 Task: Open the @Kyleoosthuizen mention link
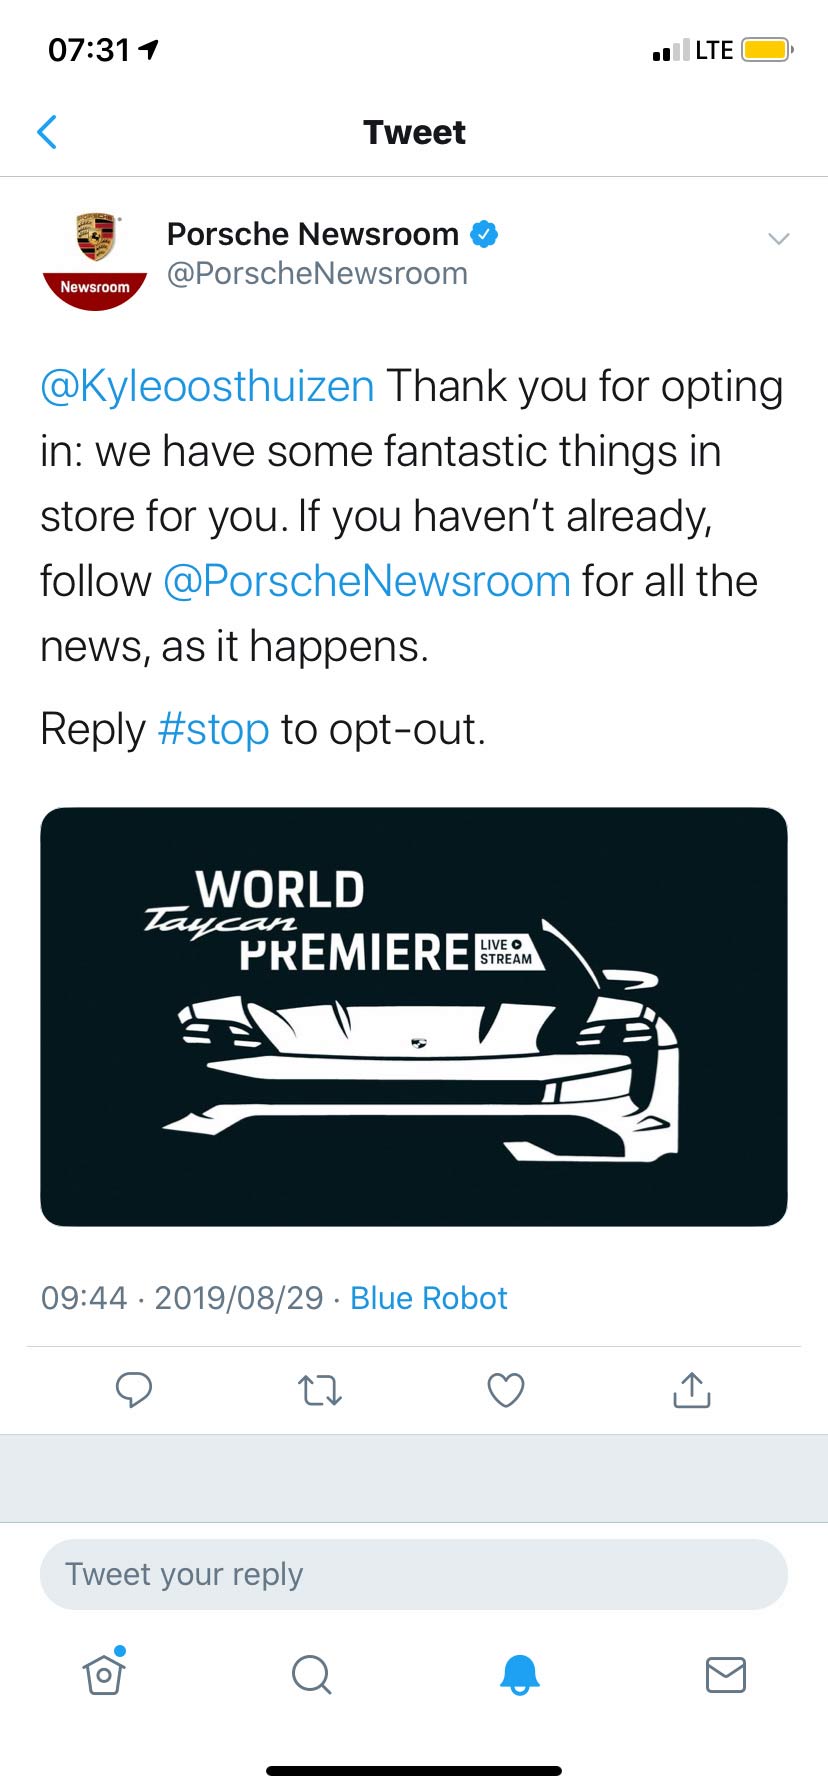207,387
